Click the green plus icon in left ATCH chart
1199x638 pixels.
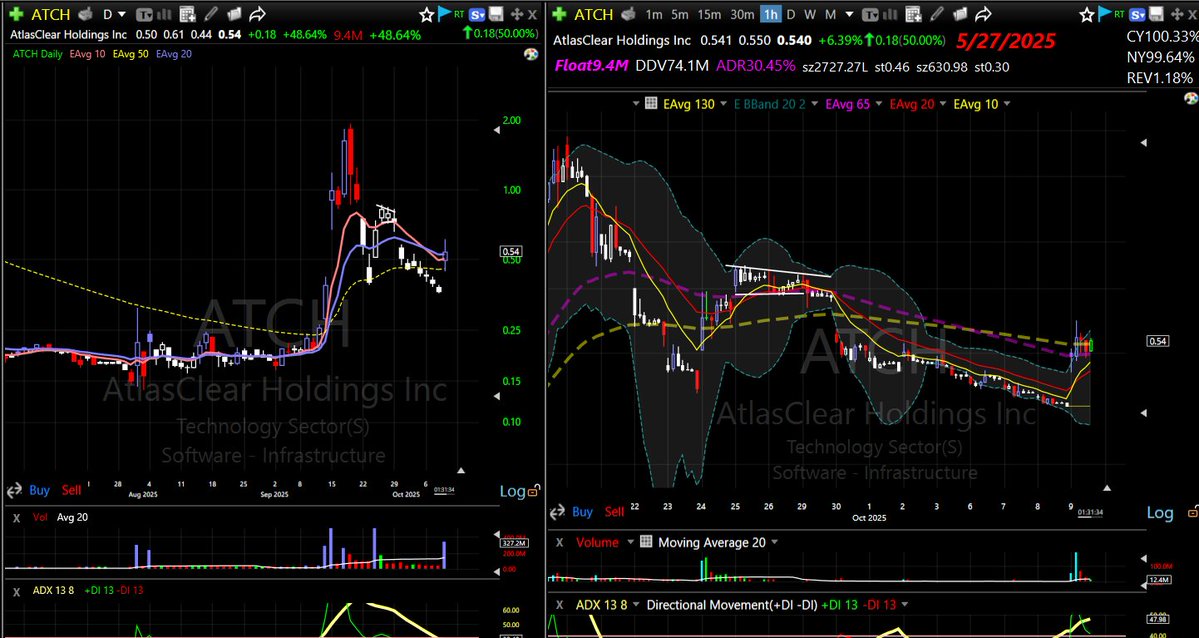[16, 14]
